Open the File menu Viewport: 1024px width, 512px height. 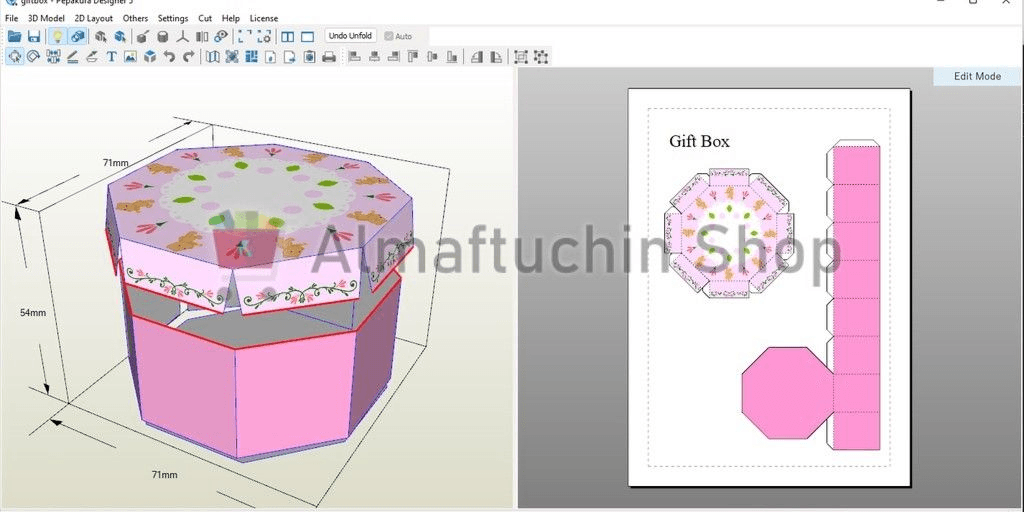tap(11, 18)
